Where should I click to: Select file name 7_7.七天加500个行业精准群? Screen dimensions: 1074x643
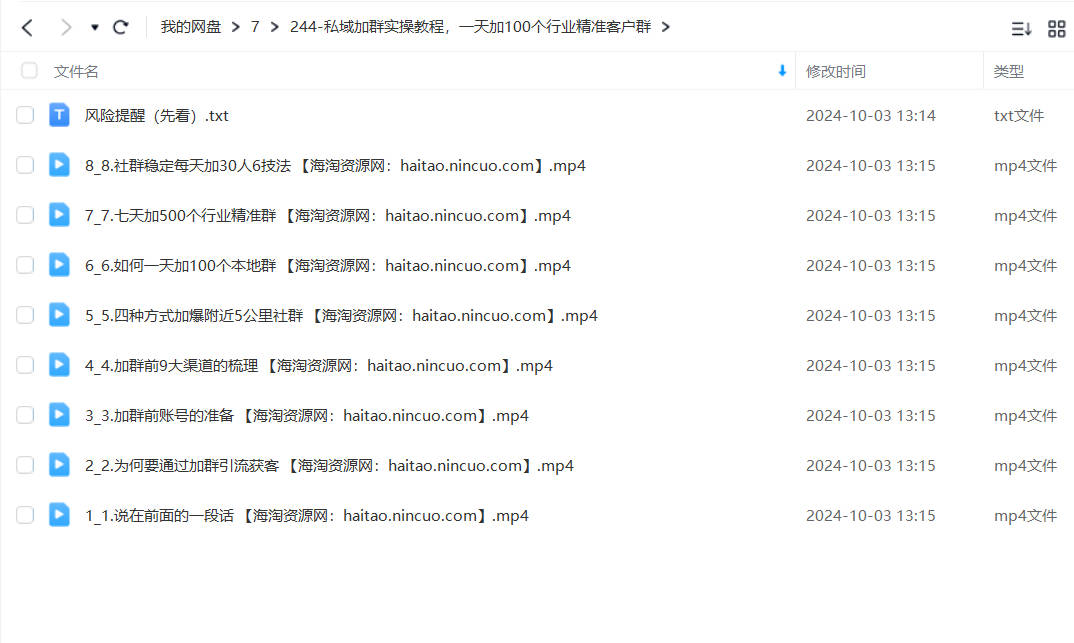click(x=328, y=216)
